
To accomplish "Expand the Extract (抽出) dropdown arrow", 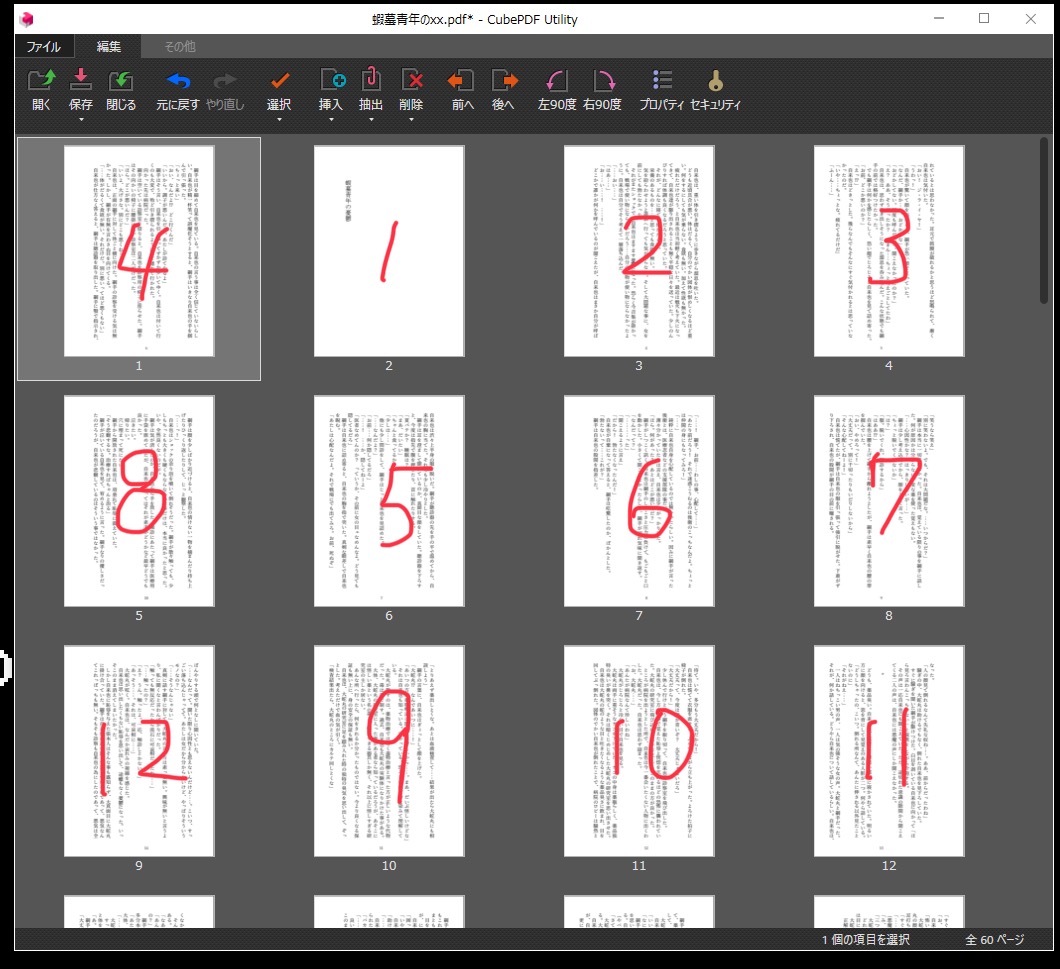I will [370, 120].
